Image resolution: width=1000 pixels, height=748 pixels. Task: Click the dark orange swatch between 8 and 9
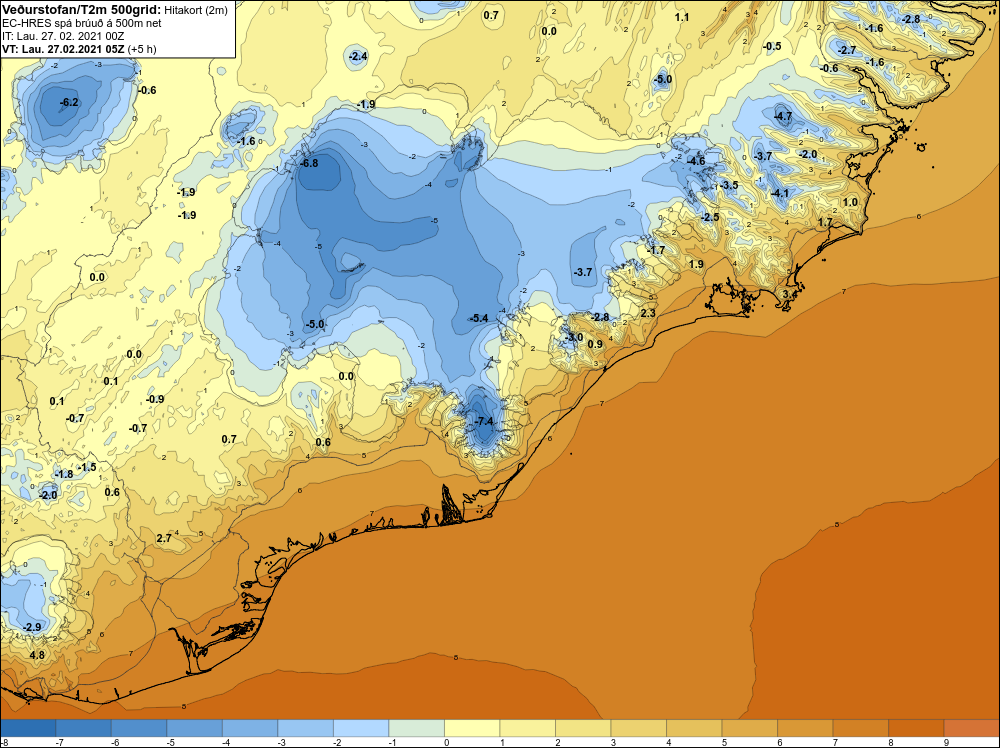[x=916, y=728]
